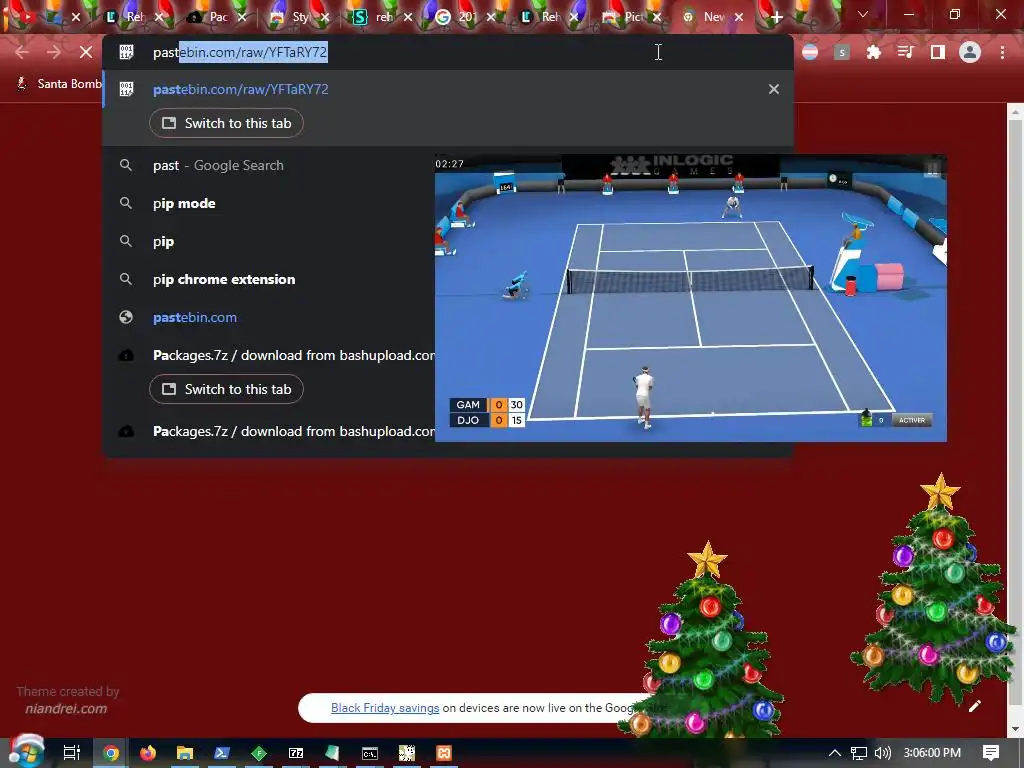The height and width of the screenshot is (768, 1024).
Task: Open the Windows Start button
Action: [x=25, y=752]
